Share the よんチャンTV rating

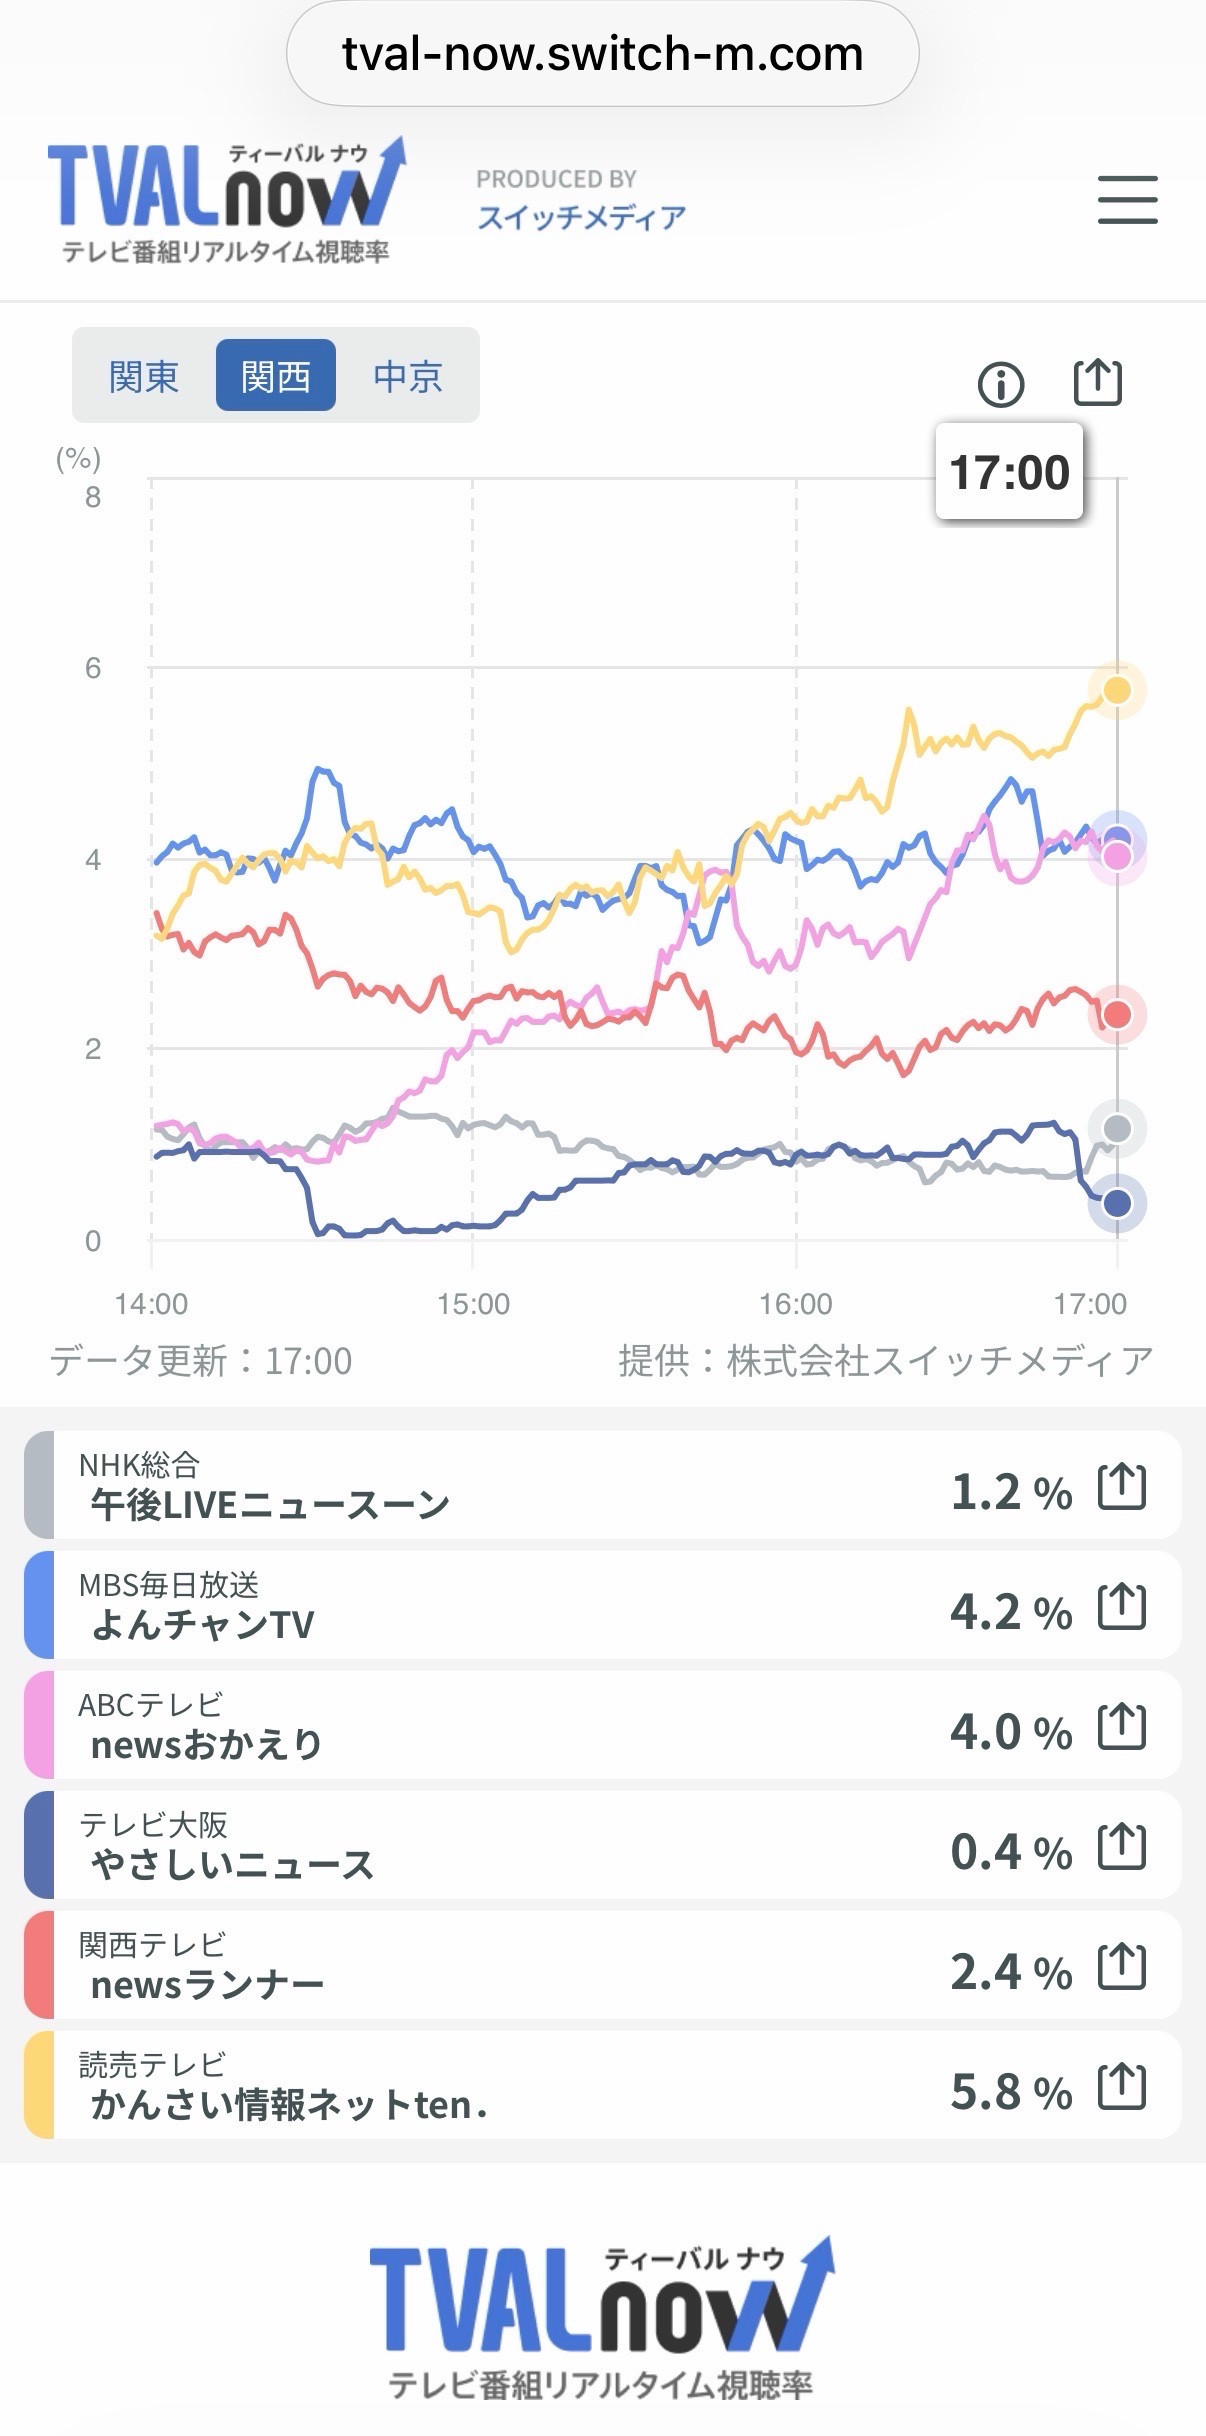1122,1606
